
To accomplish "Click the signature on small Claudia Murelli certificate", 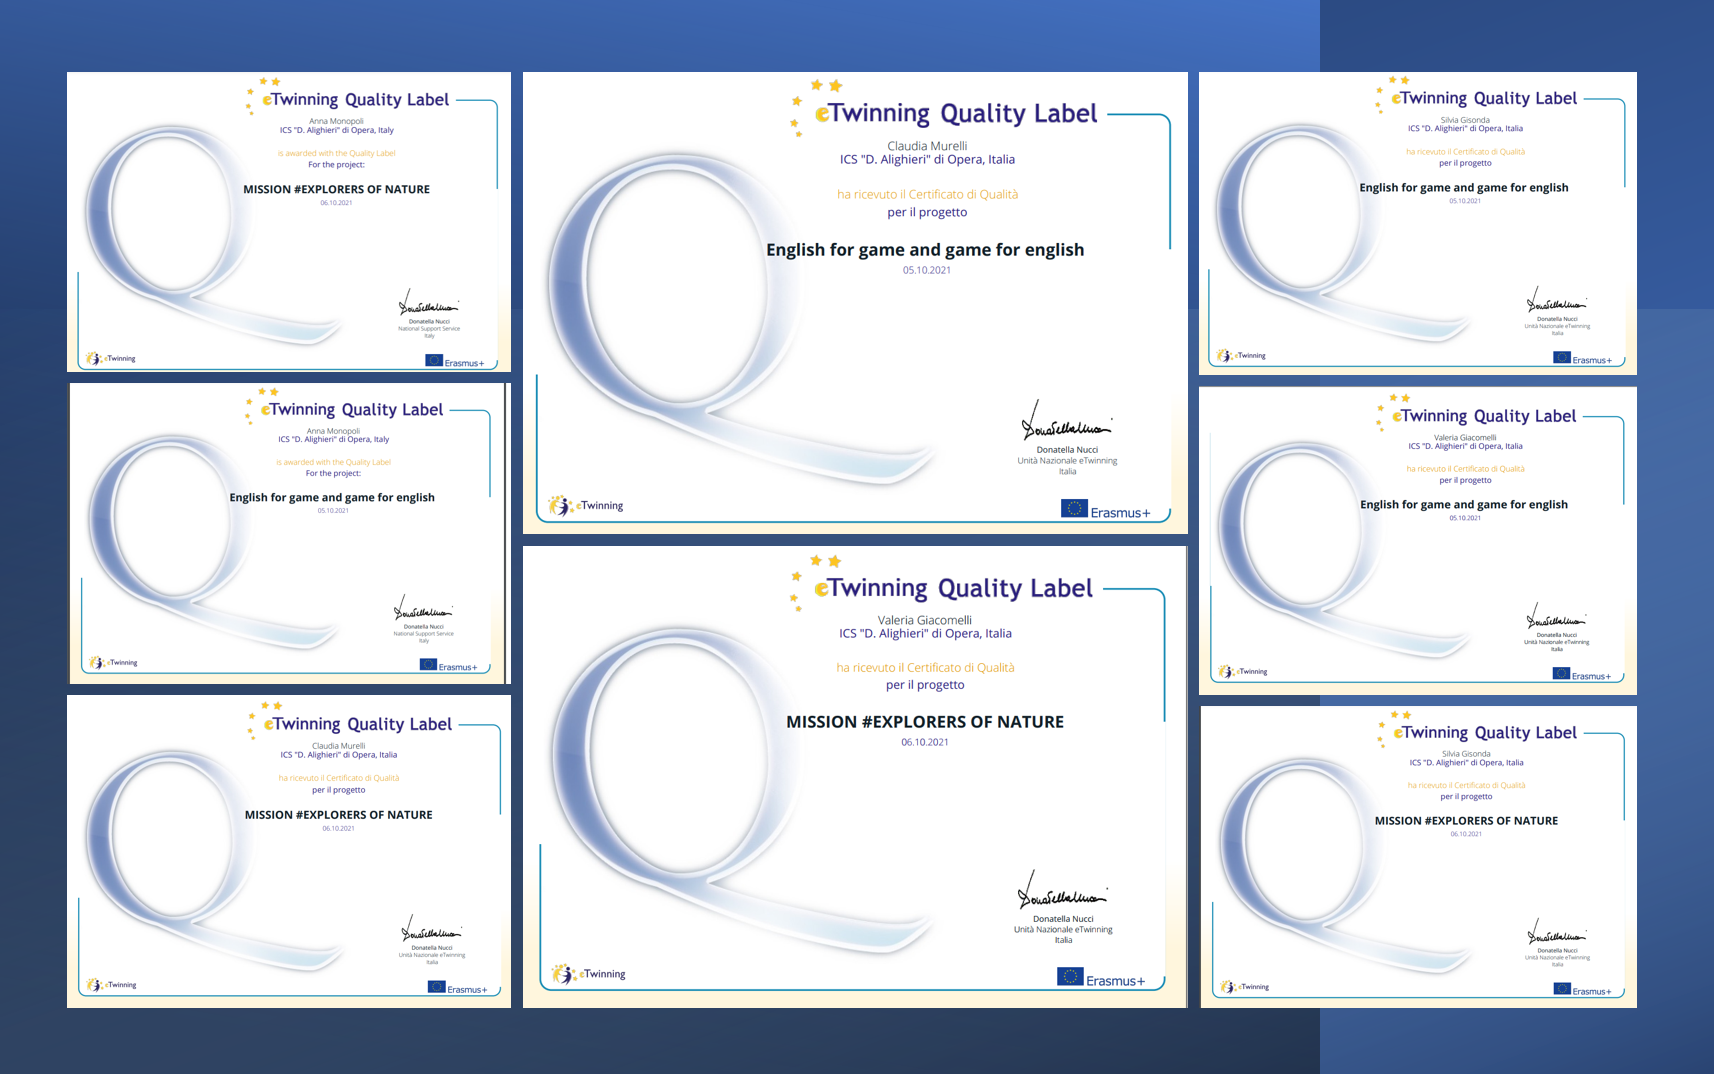I will click(x=432, y=930).
